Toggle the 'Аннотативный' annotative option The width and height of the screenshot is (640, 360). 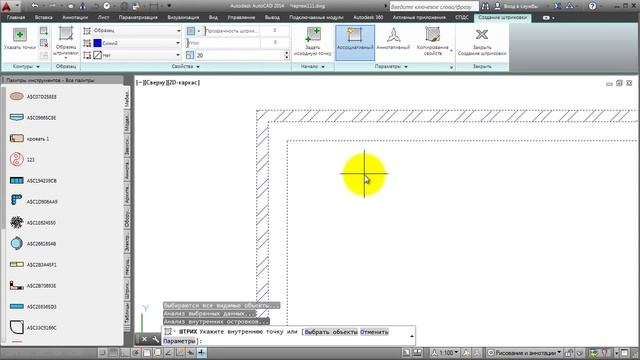(x=393, y=40)
